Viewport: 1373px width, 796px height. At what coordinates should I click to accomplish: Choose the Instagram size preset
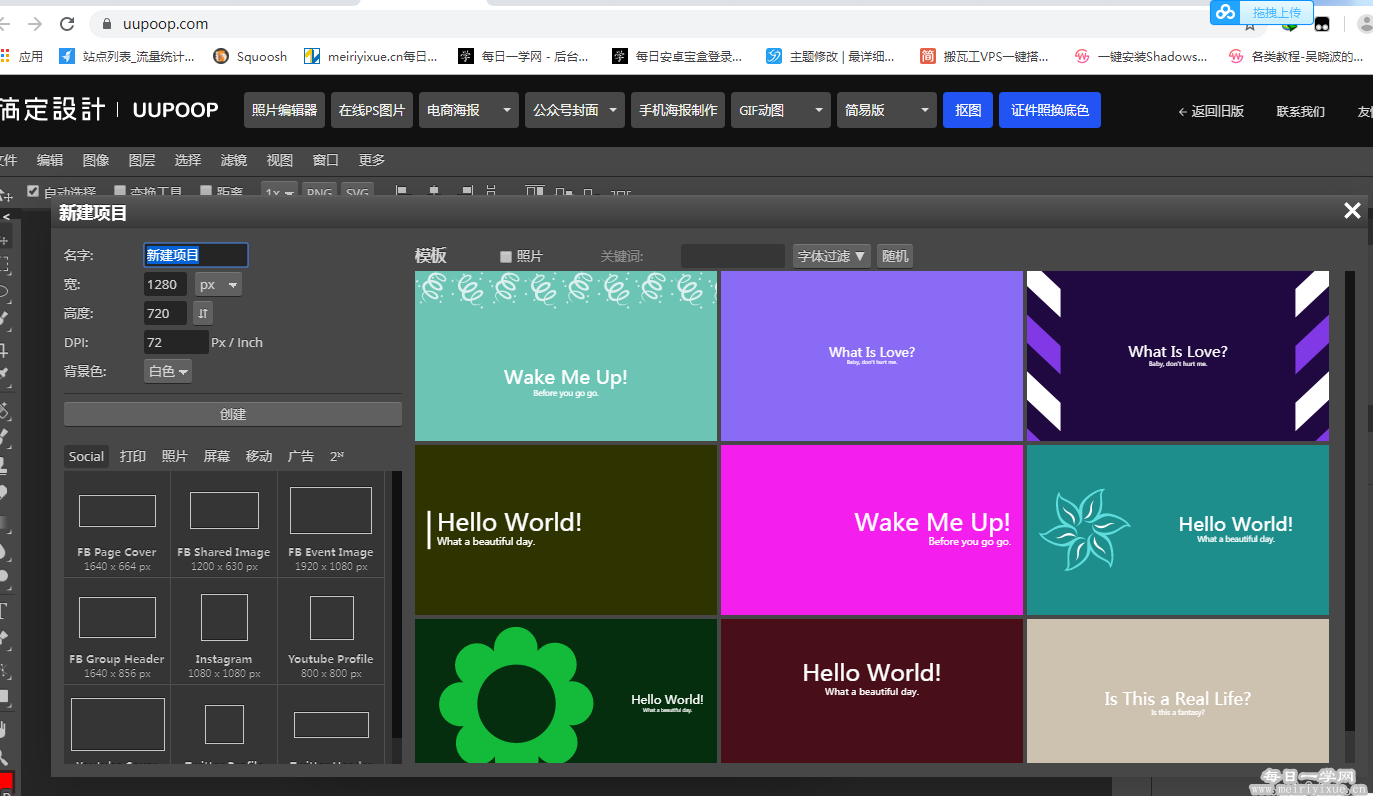point(224,631)
